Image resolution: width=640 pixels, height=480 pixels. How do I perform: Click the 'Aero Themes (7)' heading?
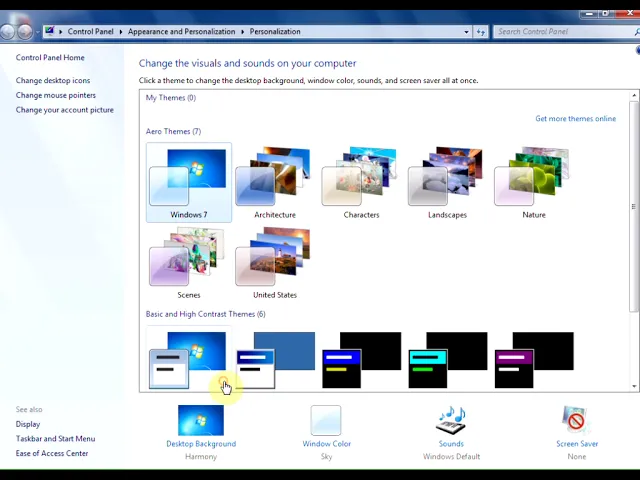pyautogui.click(x=173, y=131)
